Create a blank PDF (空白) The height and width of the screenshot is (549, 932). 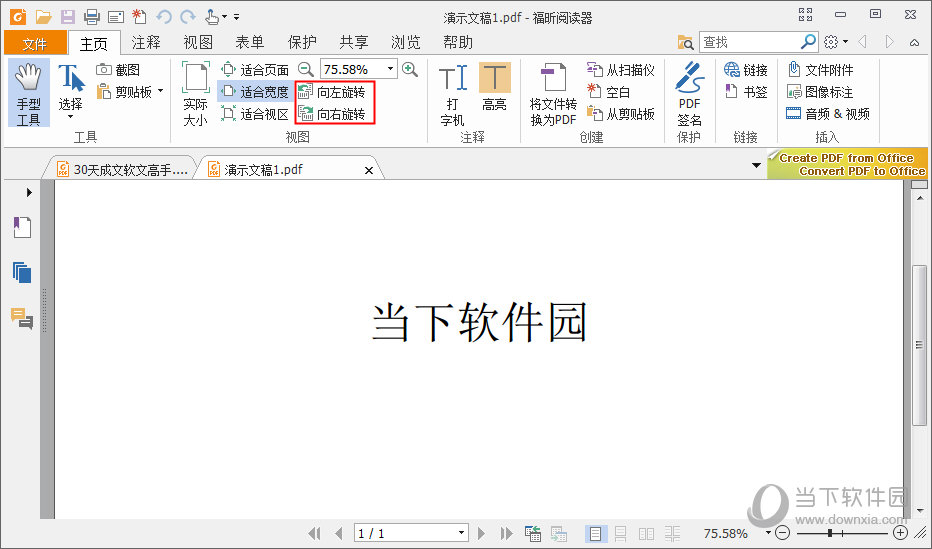click(608, 92)
